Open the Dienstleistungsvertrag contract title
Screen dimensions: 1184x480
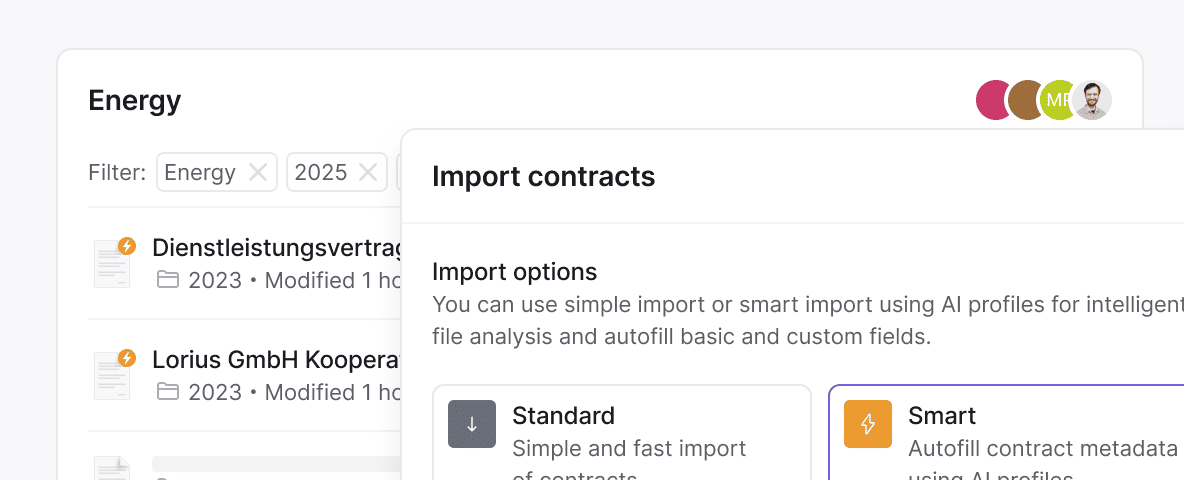point(276,248)
